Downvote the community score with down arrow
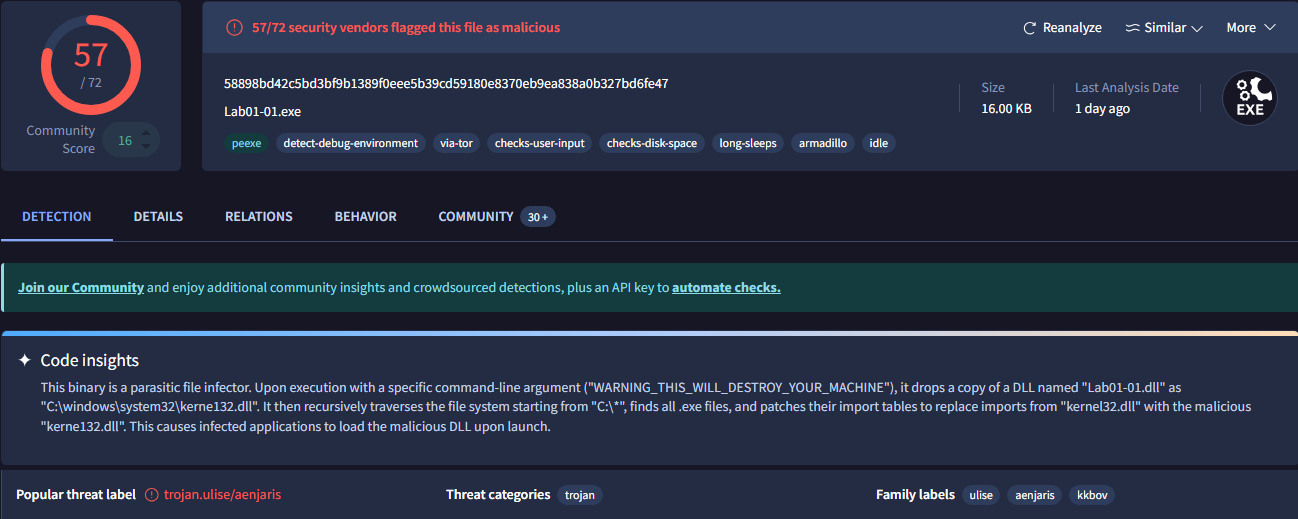1298x519 pixels. point(146,148)
